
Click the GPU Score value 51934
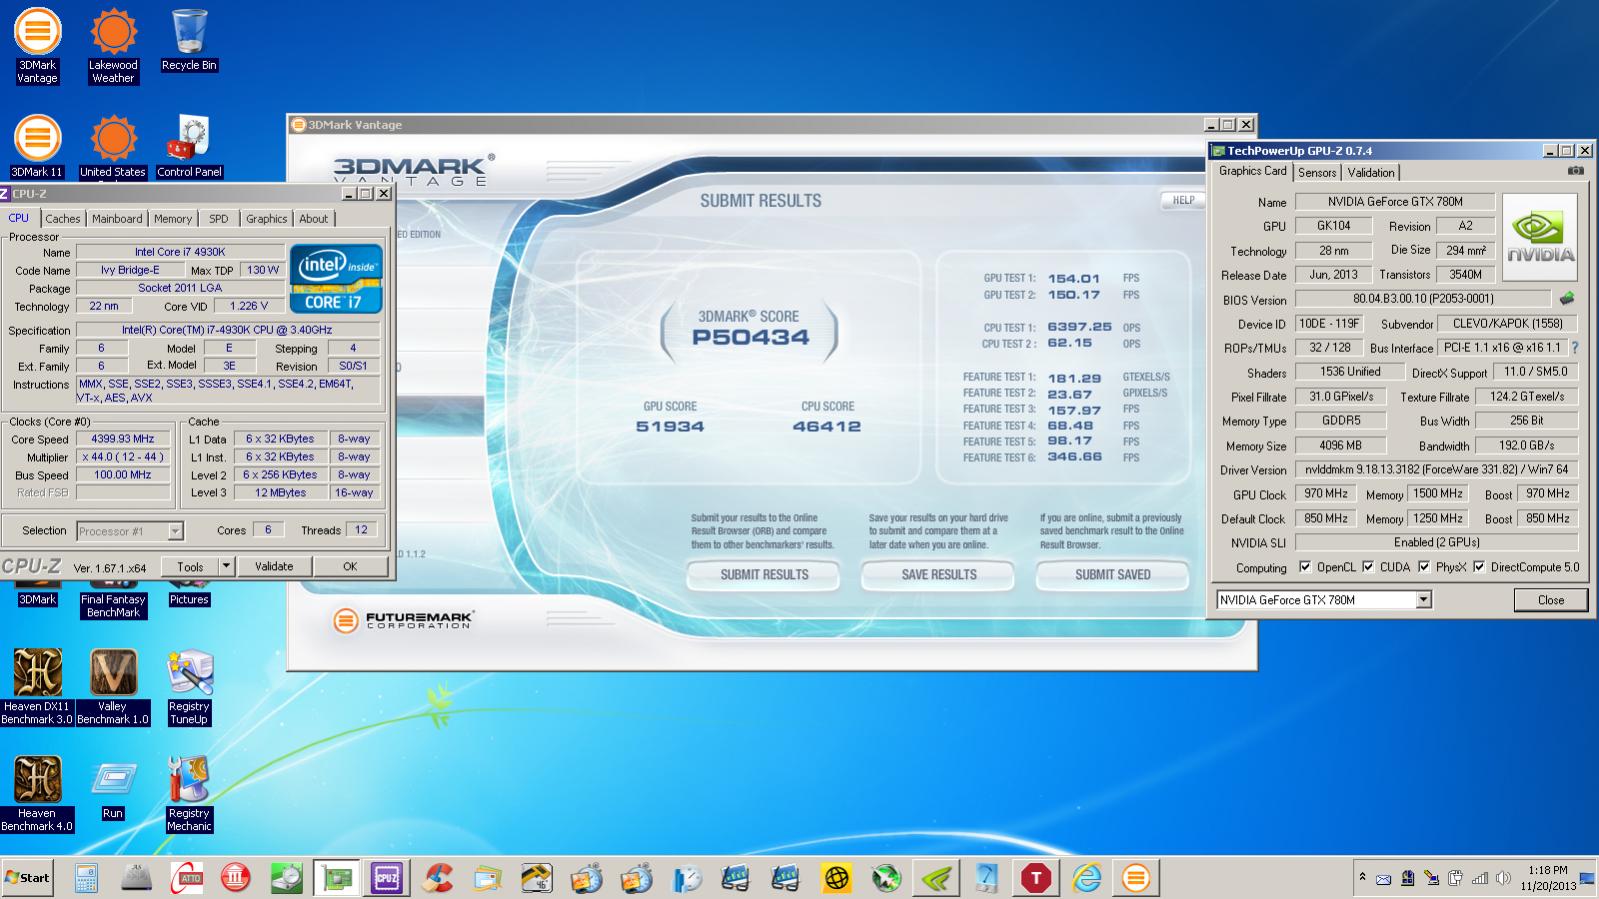point(670,426)
